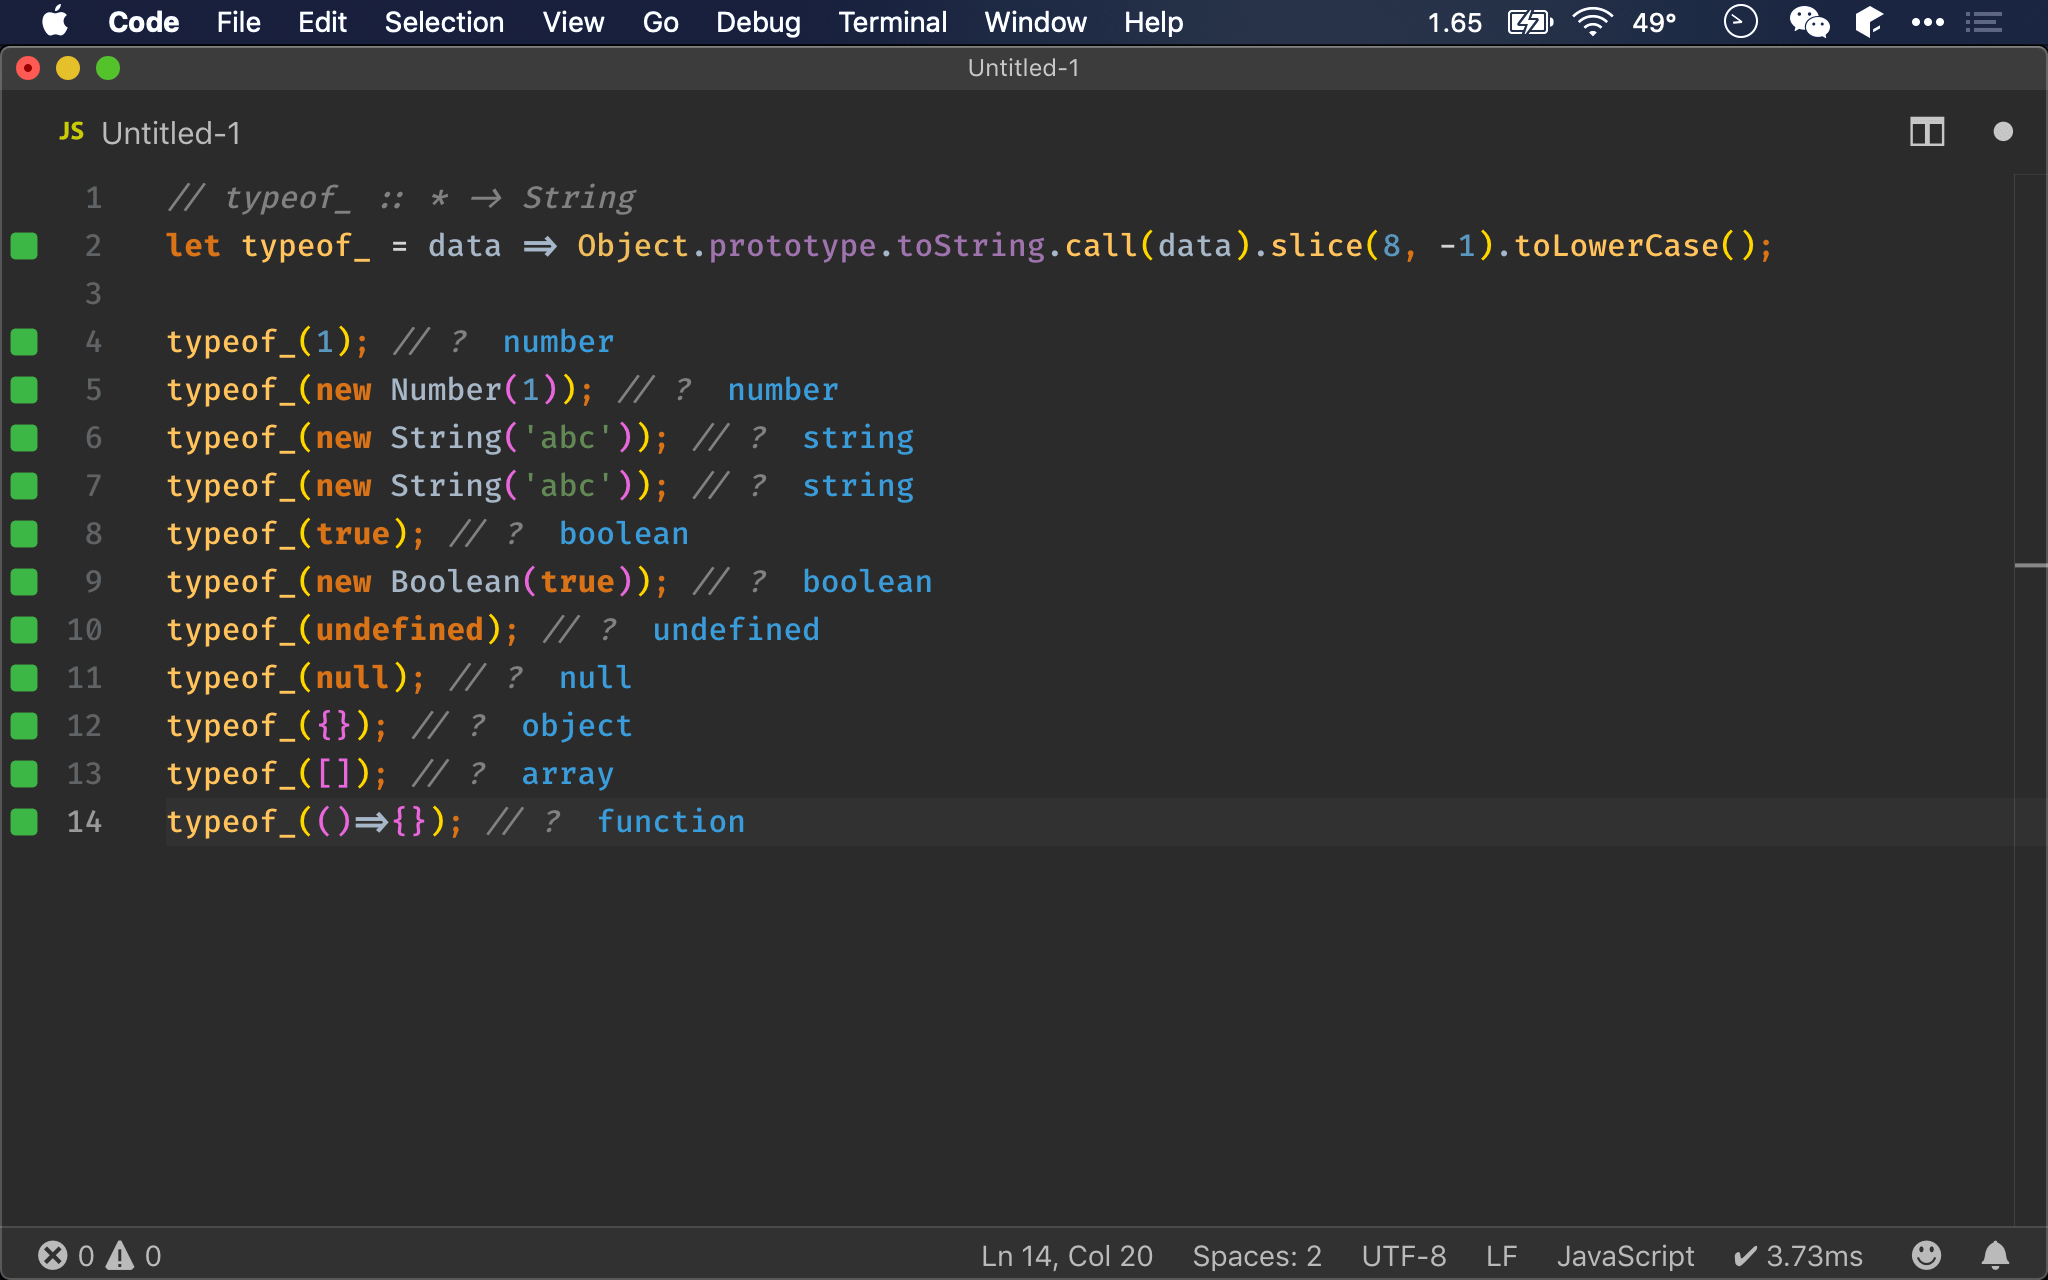Click the warnings triangle icon in the status bar
The width and height of the screenshot is (2048, 1280).
click(120, 1255)
